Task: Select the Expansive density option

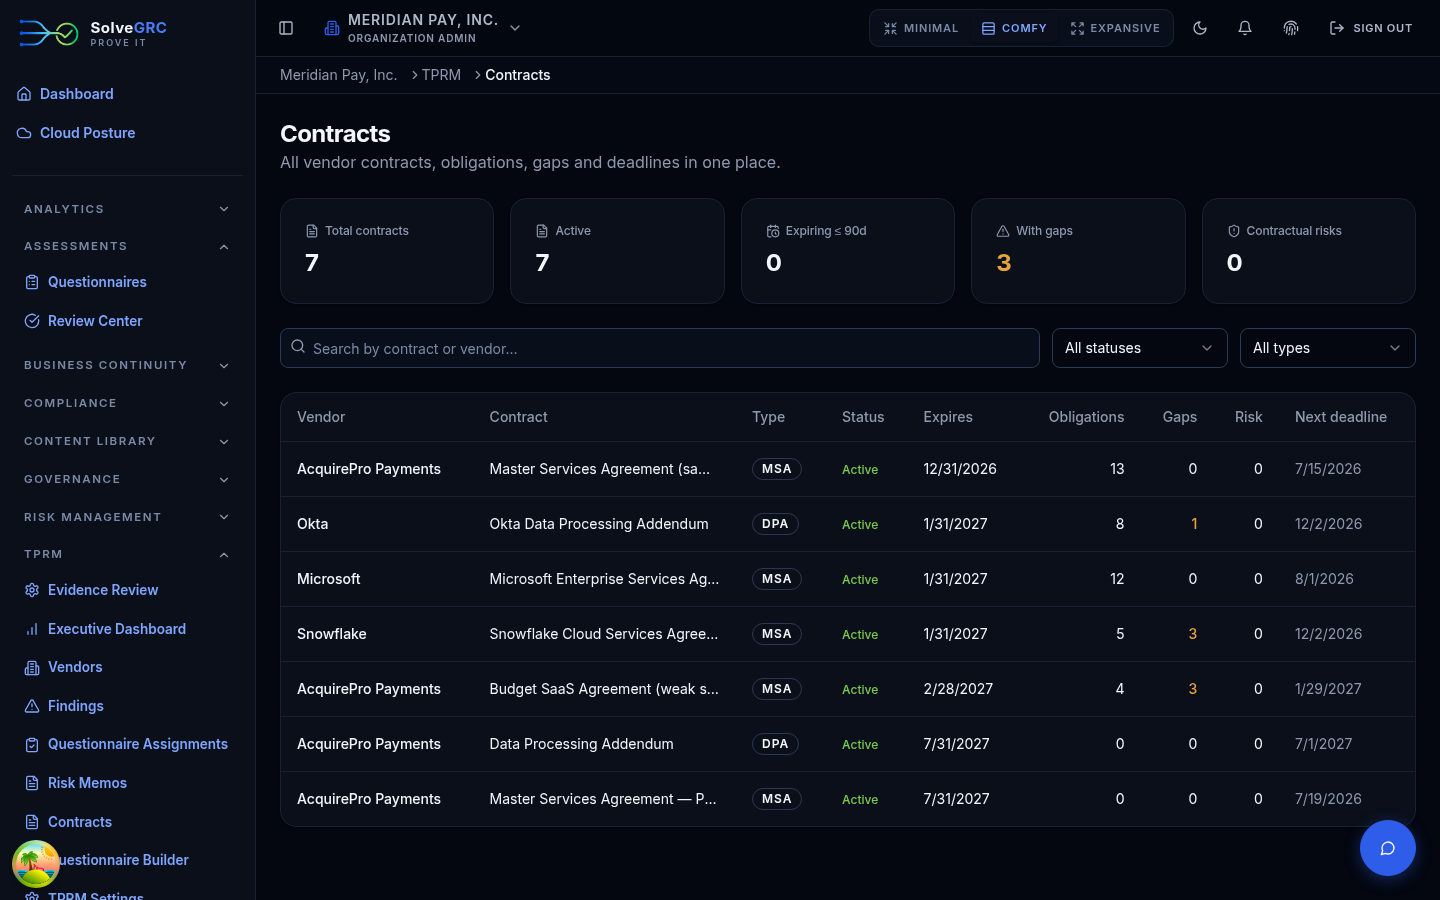Action: click(x=1115, y=28)
